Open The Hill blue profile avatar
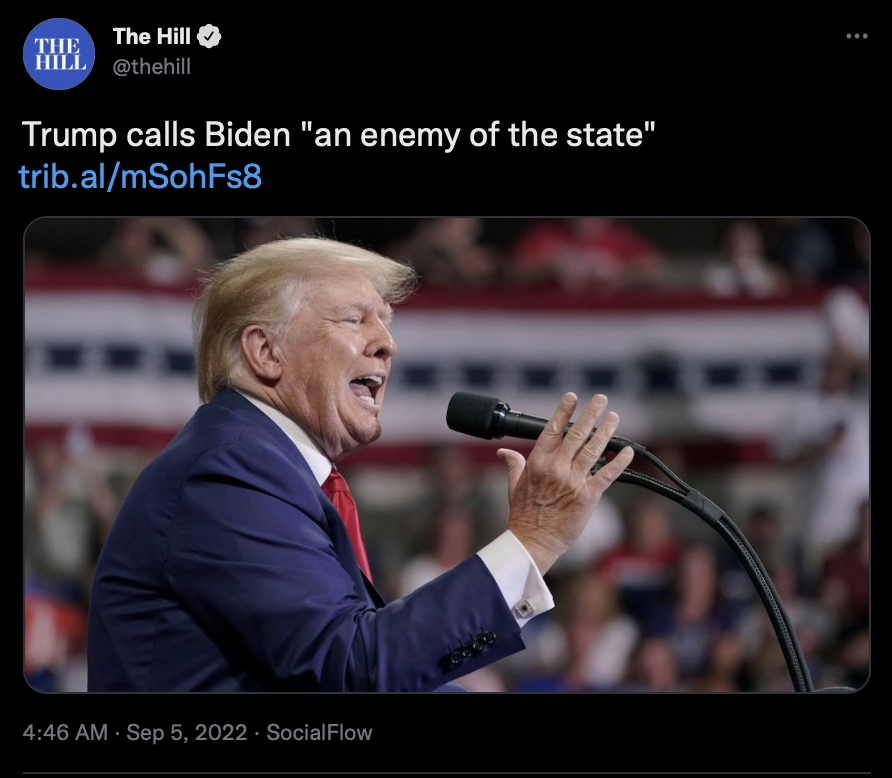Viewport: 892px width, 778px height. click(x=59, y=53)
